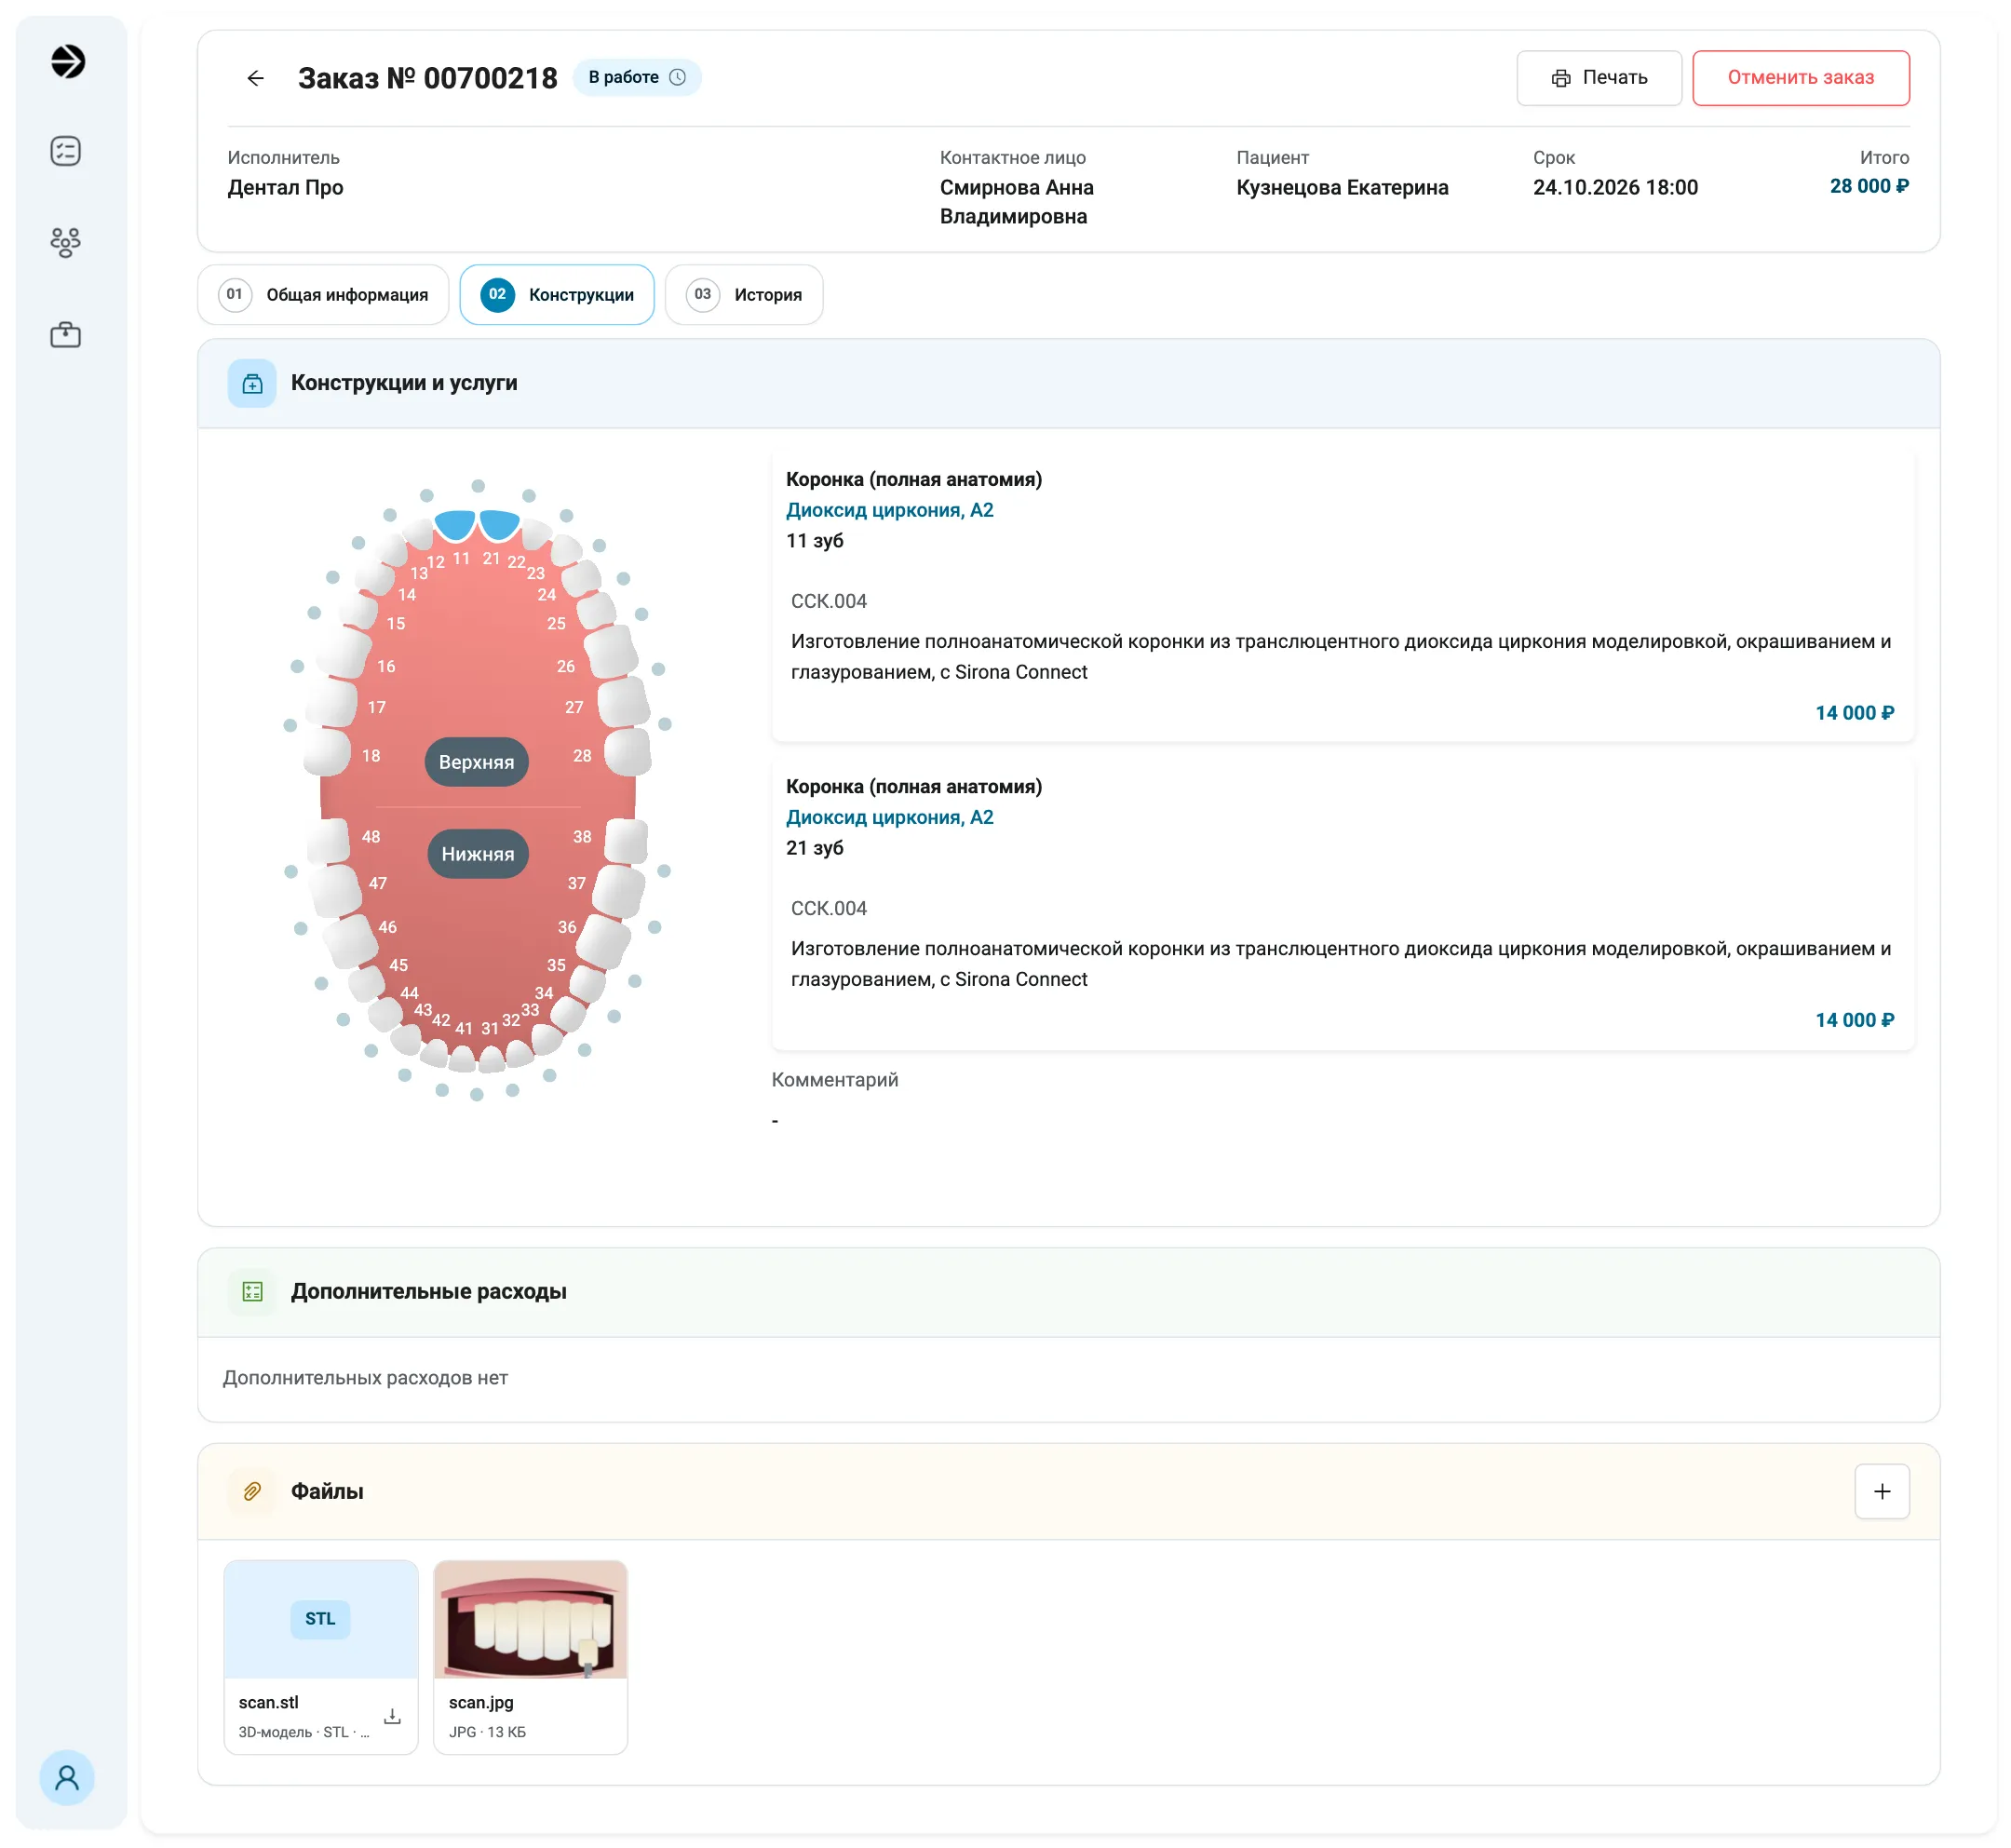Viewport: 2011px width, 1848px height.
Task: Click tooth 36 on the lower jaw
Action: point(605,940)
